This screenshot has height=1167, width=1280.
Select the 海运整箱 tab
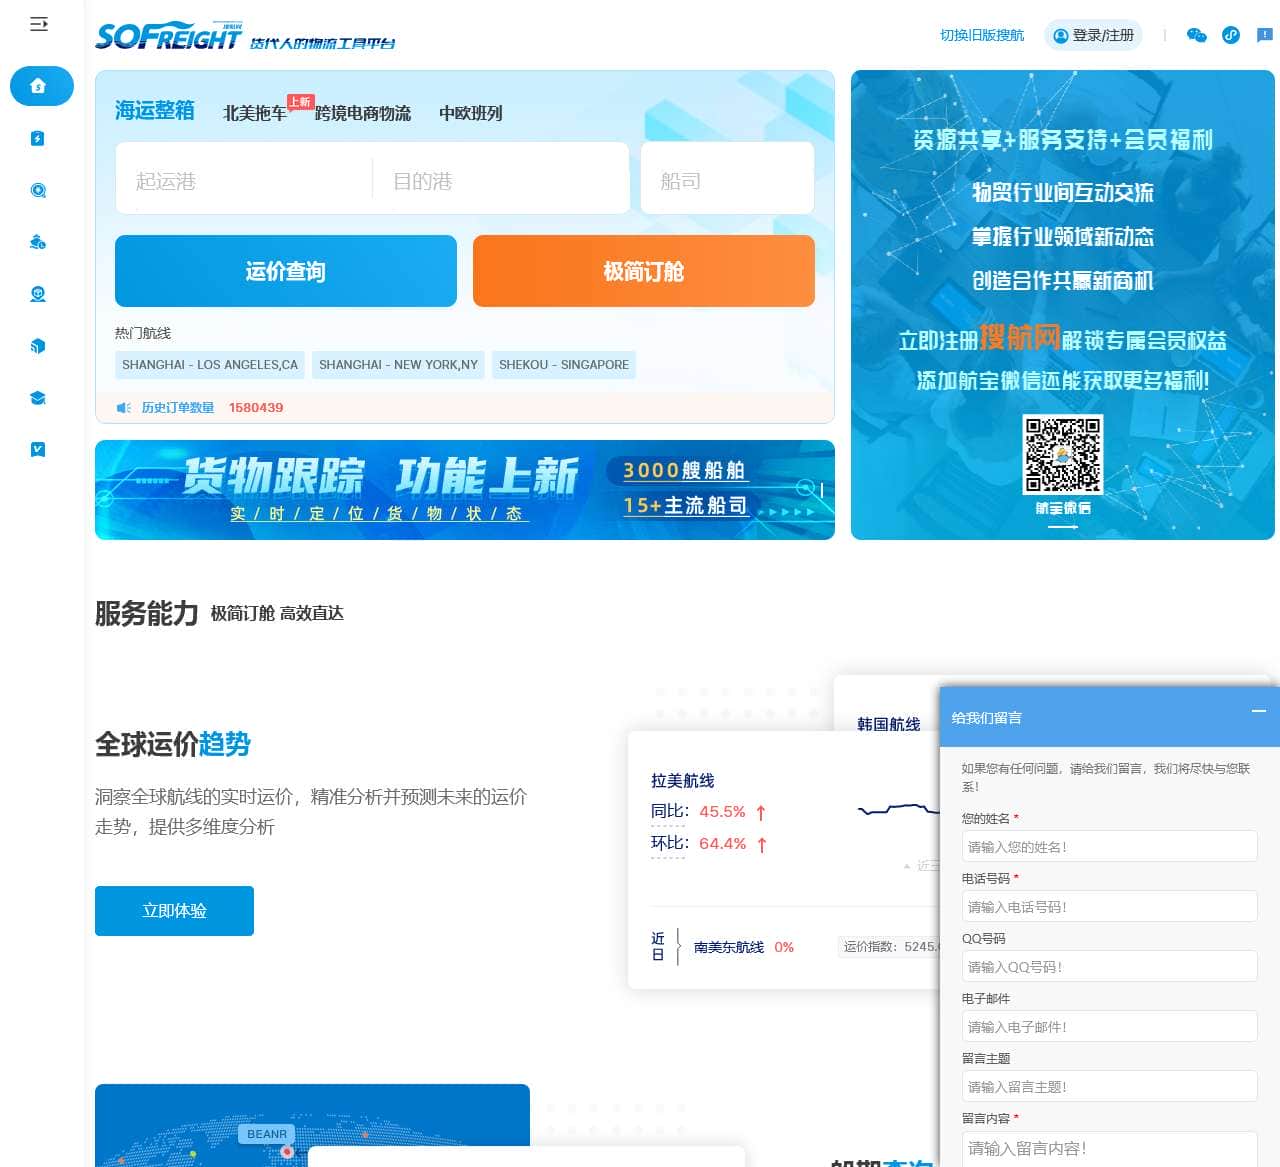click(x=155, y=111)
